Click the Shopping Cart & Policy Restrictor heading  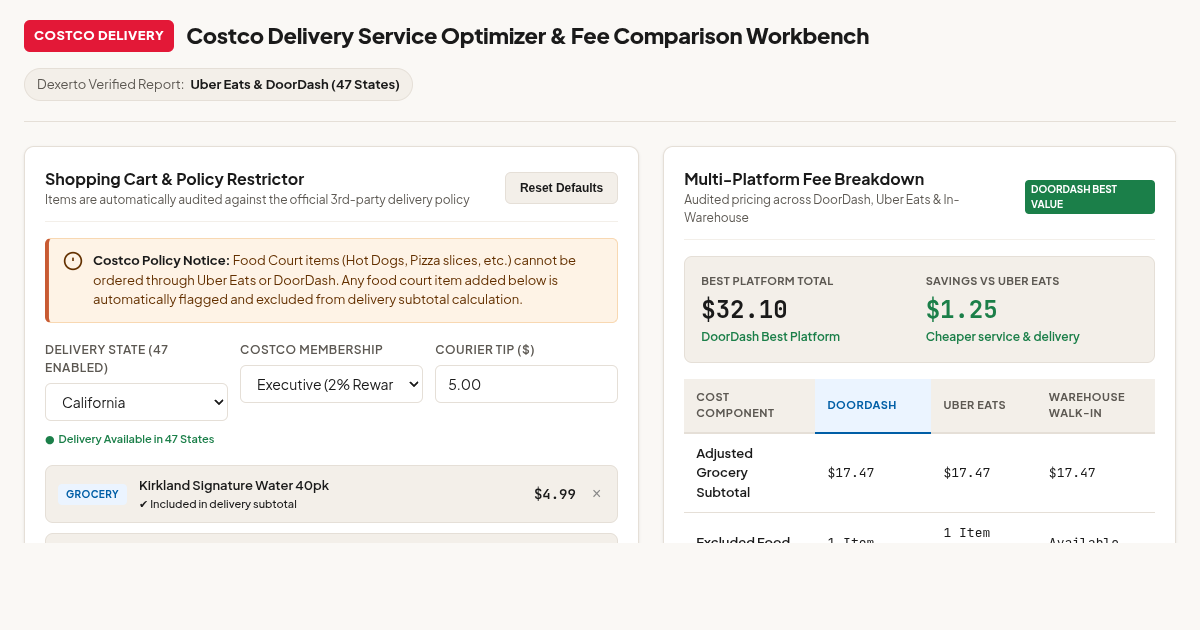click(174, 179)
